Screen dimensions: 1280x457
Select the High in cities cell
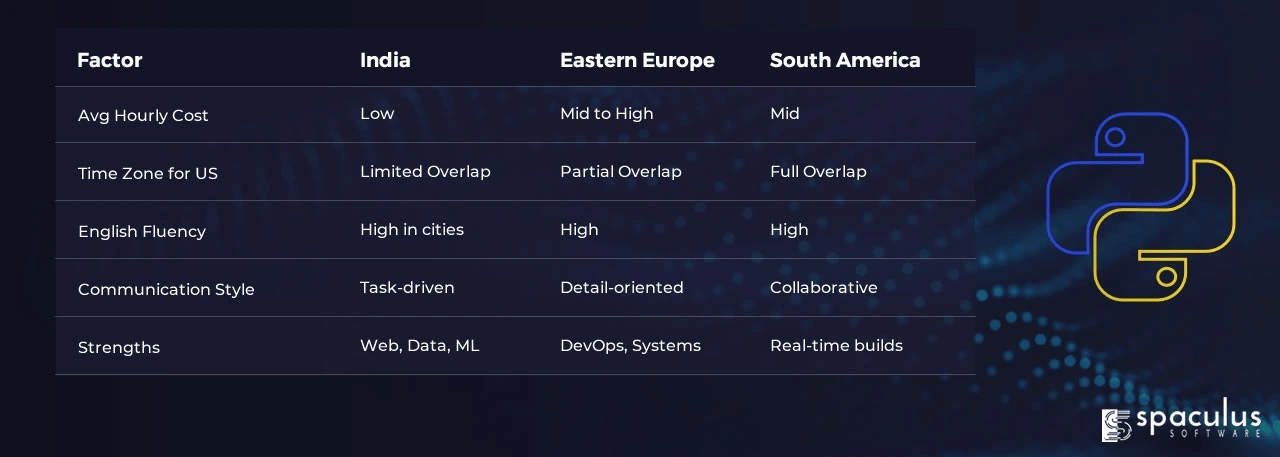click(x=412, y=229)
